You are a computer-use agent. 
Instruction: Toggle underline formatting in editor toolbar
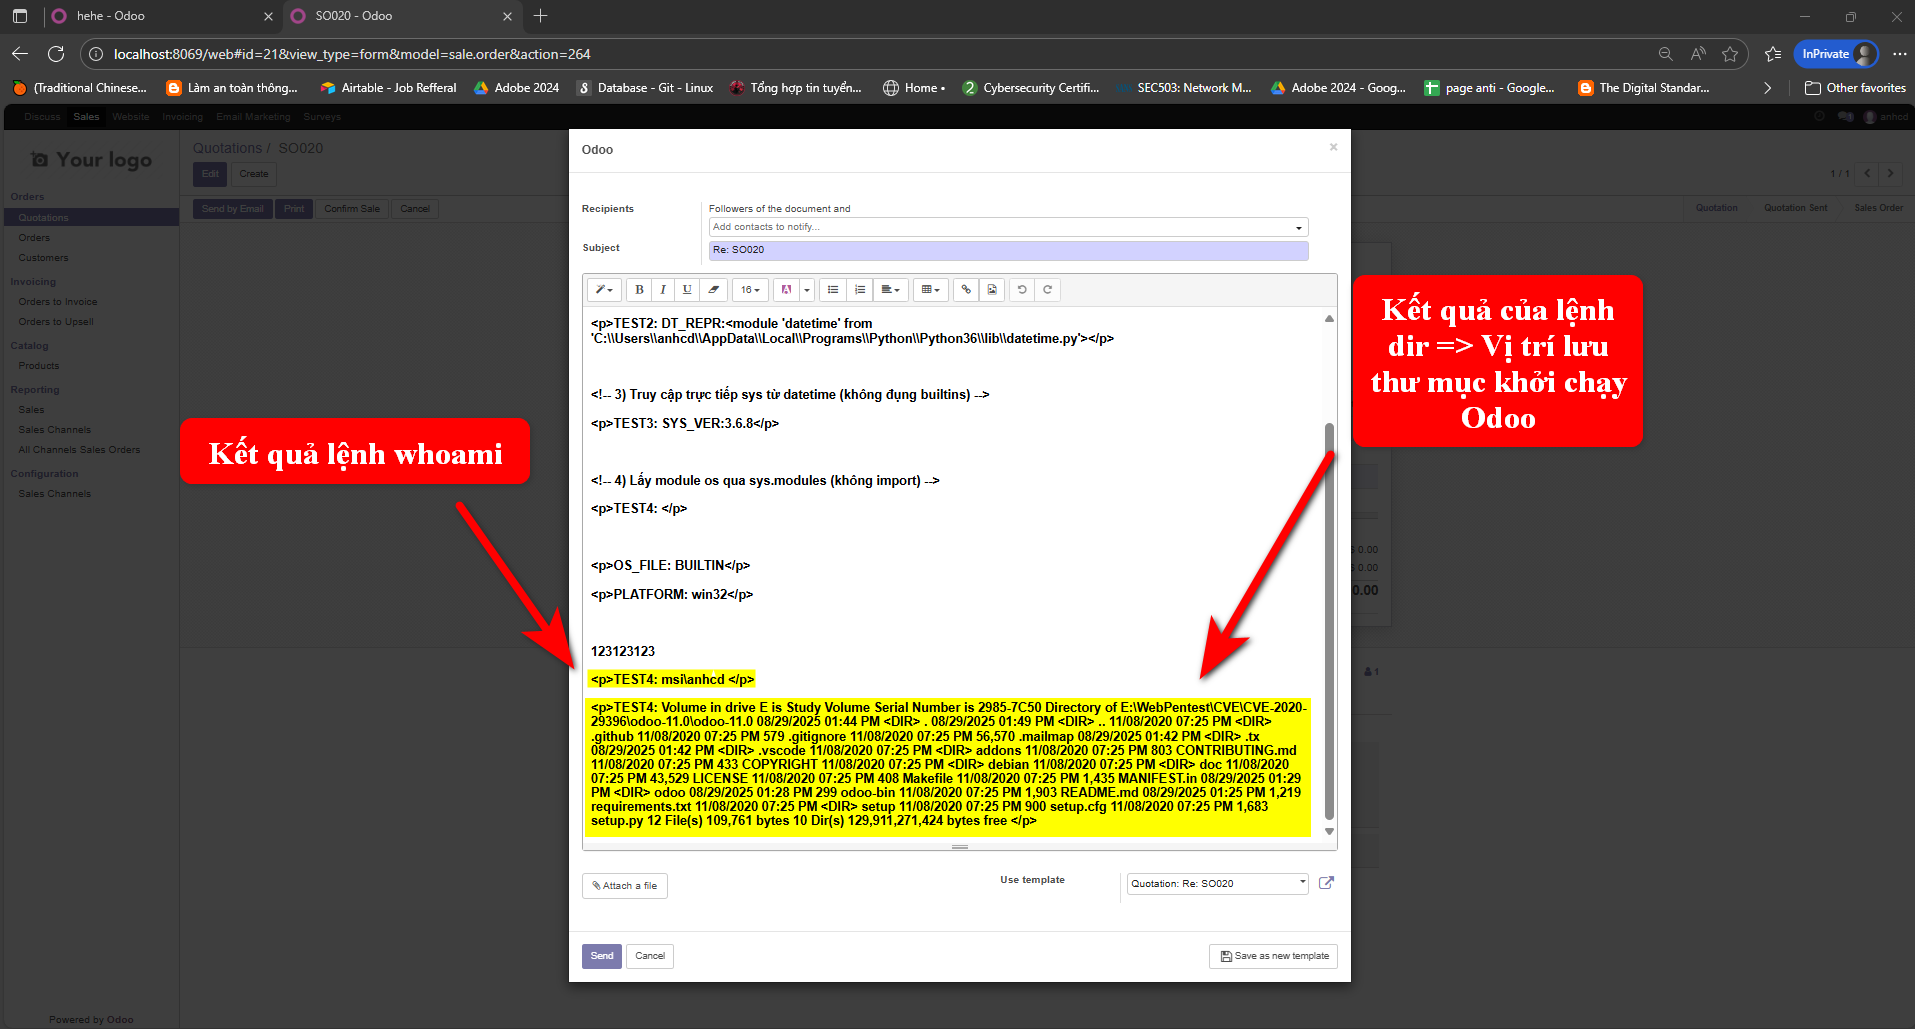pos(687,290)
